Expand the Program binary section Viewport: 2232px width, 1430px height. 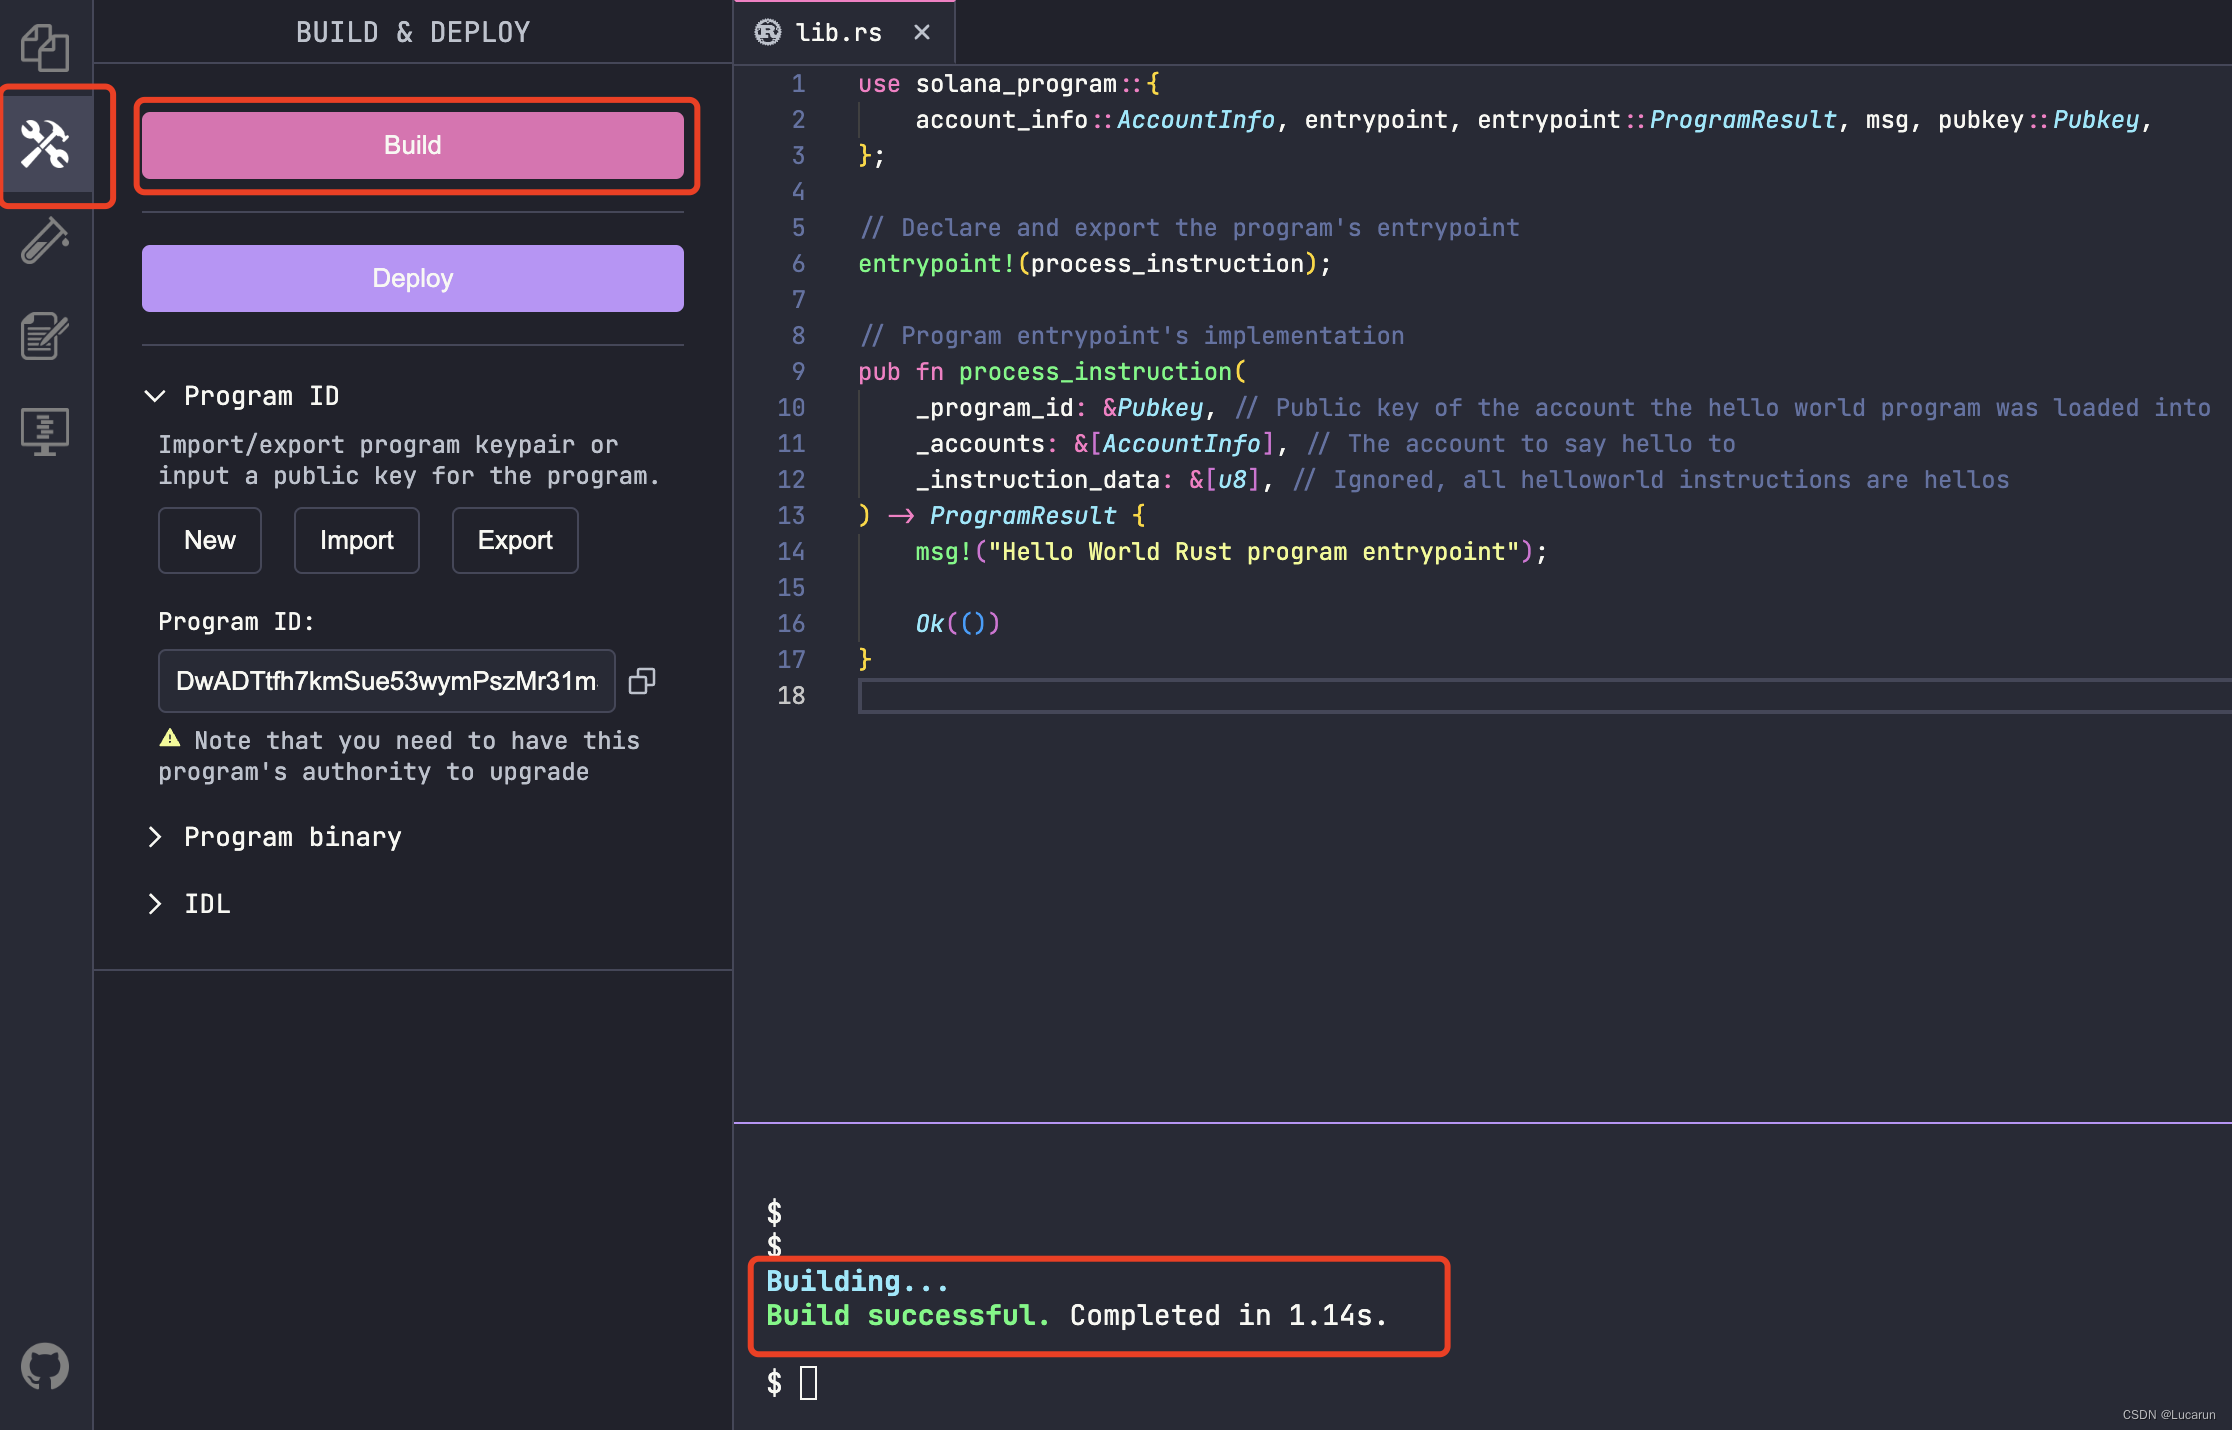click(x=155, y=837)
